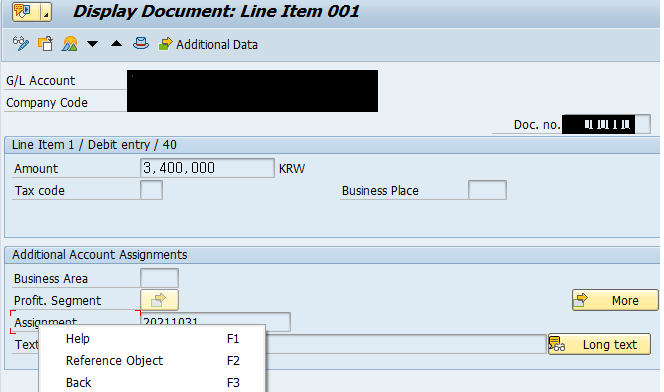Choose Back from the context menu

coord(152,383)
